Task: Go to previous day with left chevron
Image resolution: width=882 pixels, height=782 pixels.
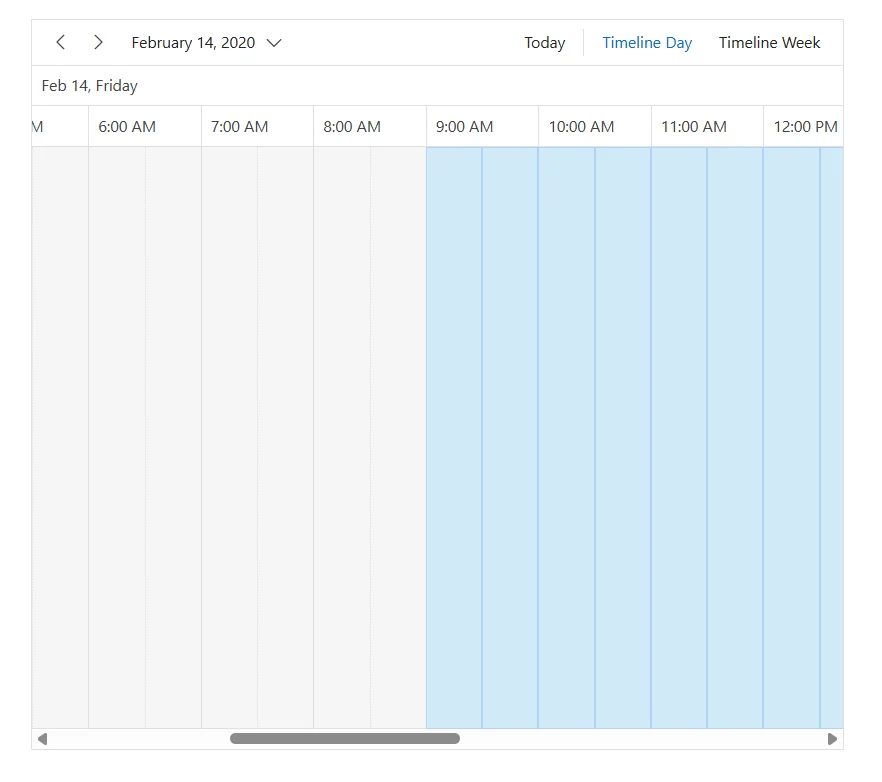Action: pos(61,43)
